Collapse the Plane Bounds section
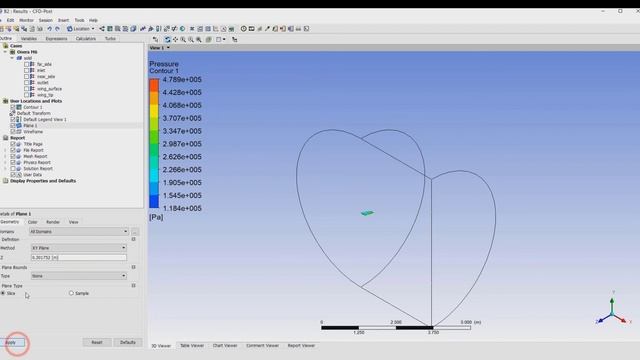Screen dimensions: 640x360 pyautogui.click(x=133, y=267)
